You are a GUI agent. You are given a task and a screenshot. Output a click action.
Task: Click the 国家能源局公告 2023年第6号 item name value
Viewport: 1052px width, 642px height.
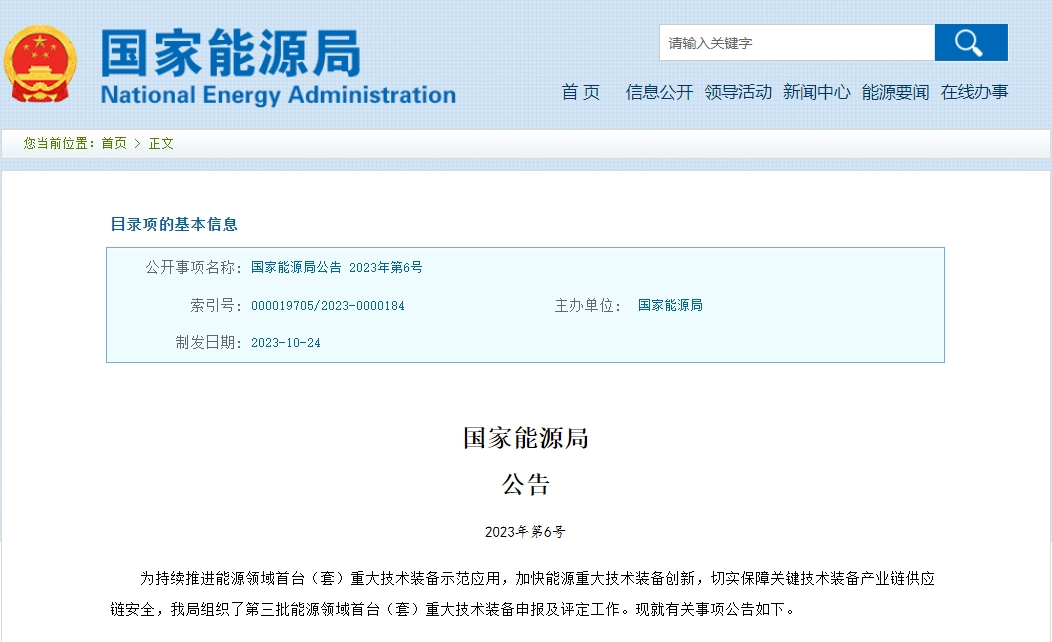[336, 267]
